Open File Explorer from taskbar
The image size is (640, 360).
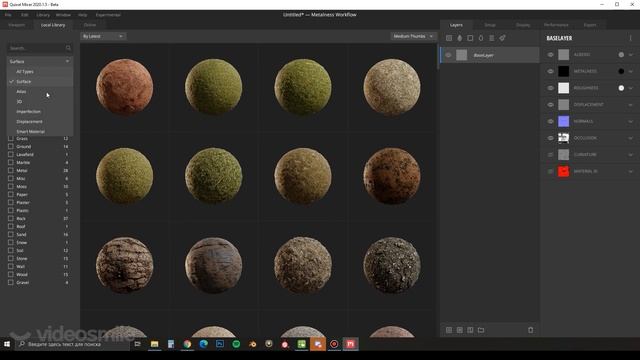click(x=154, y=344)
